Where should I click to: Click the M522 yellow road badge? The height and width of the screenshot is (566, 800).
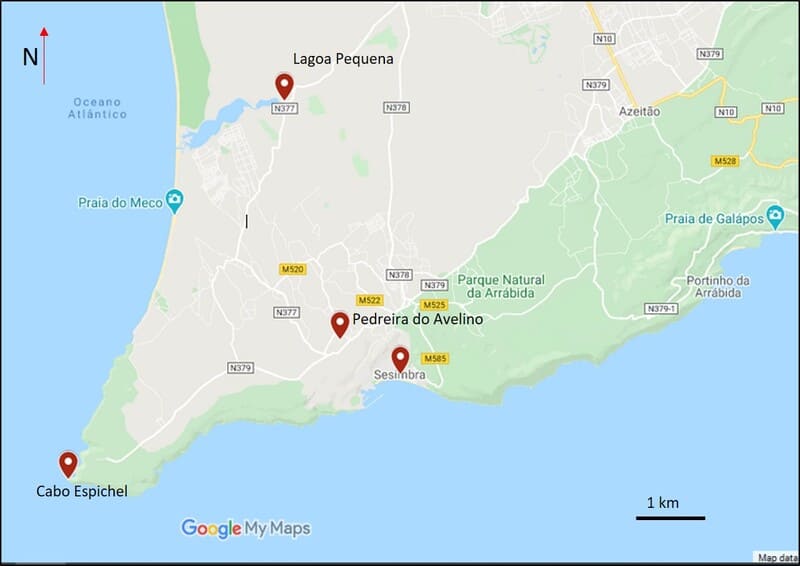tap(369, 300)
